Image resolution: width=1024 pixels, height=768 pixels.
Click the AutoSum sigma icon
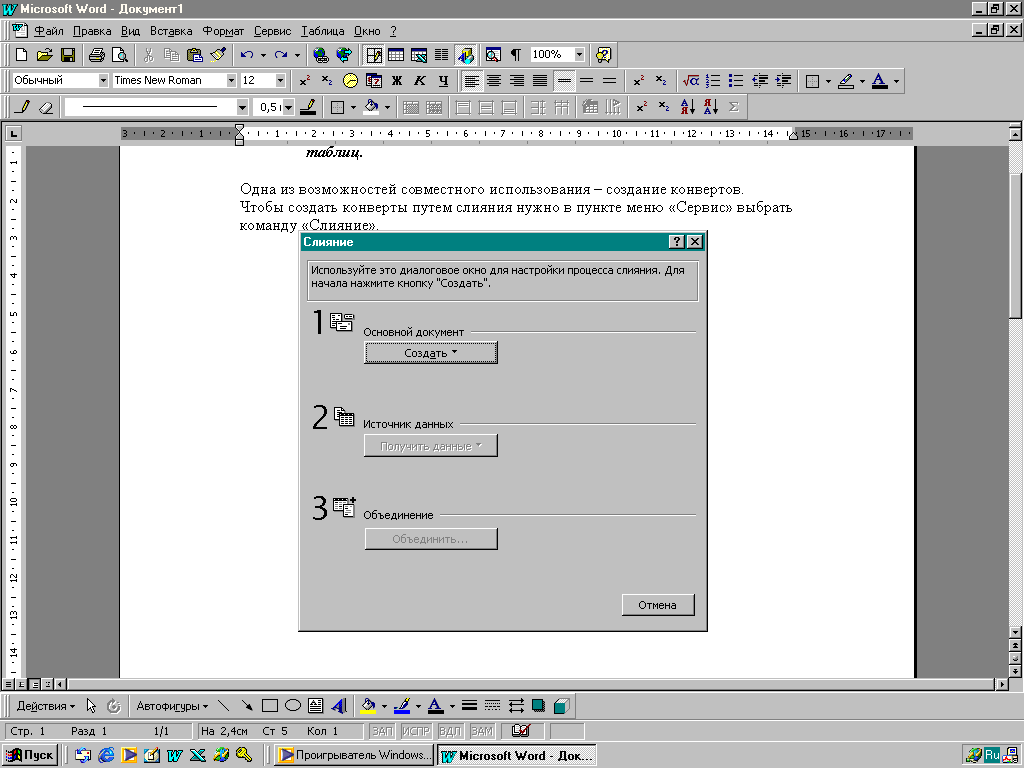[733, 106]
